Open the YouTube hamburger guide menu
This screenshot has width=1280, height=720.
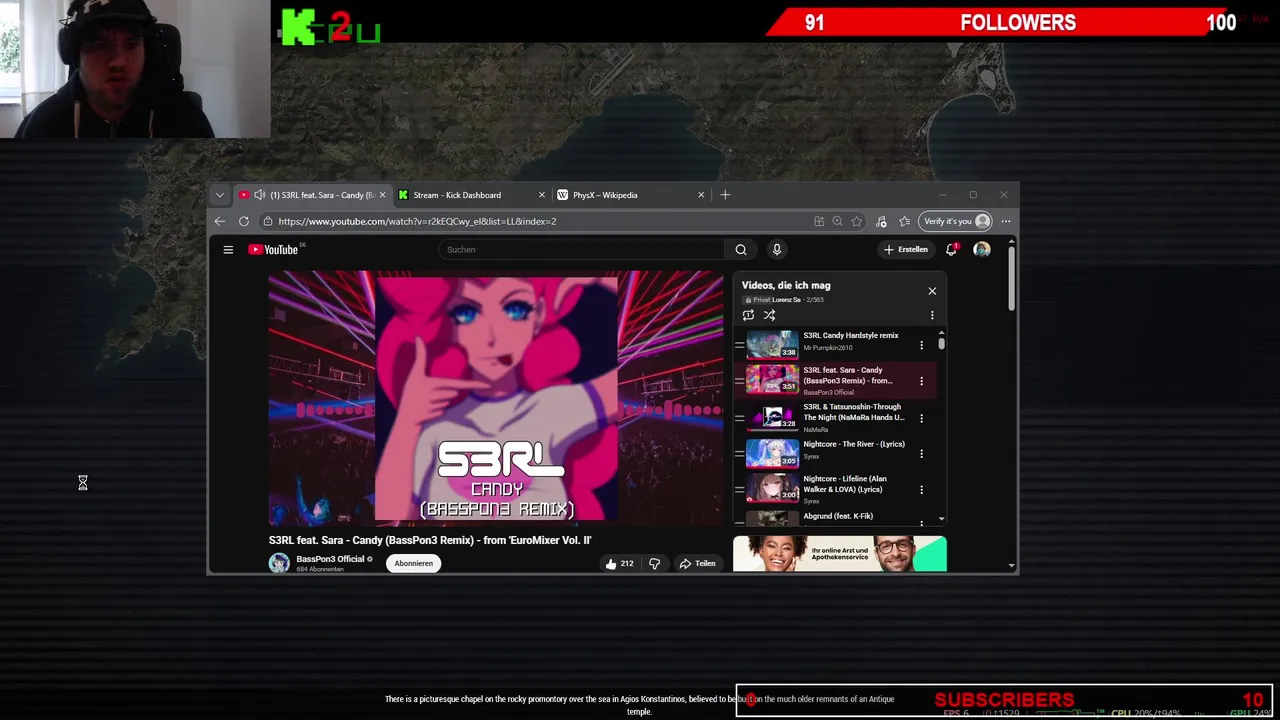tap(228, 250)
